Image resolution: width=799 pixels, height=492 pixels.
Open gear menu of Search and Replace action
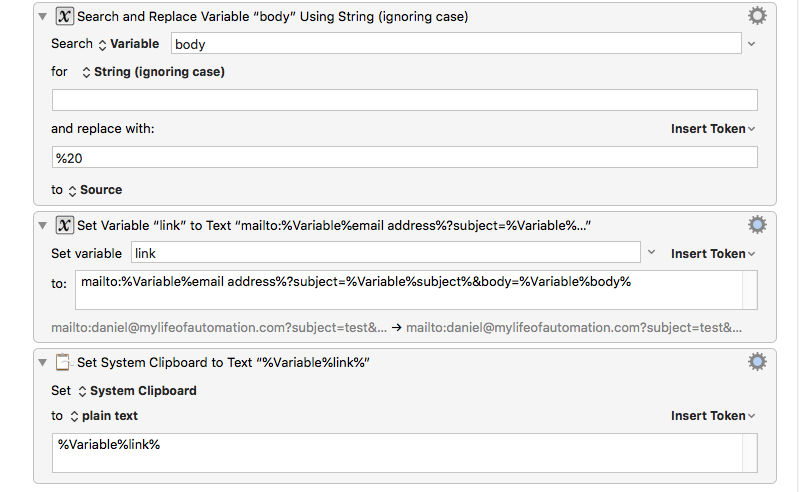tap(757, 16)
